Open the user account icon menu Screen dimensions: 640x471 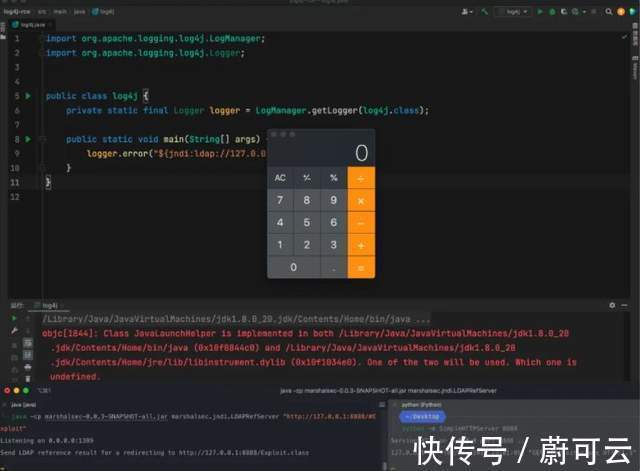465,12
